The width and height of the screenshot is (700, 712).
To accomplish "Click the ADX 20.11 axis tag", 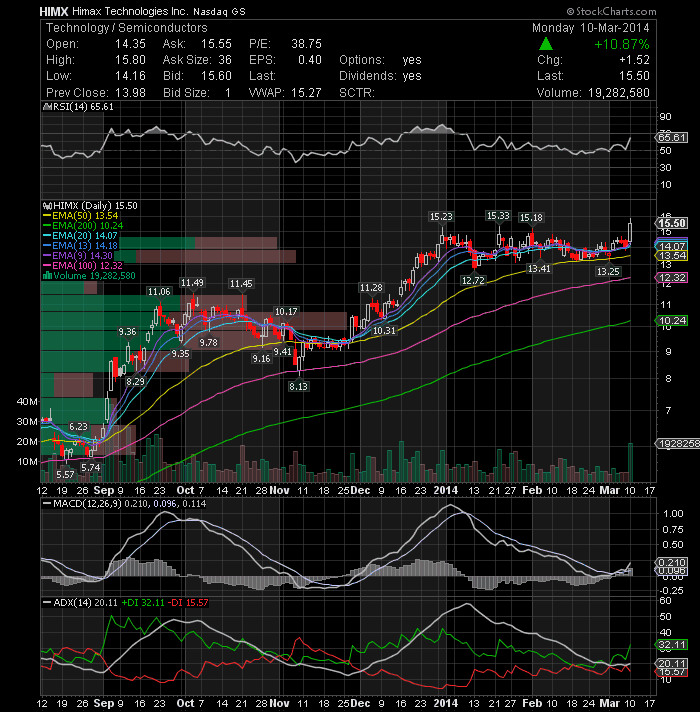I will pos(672,664).
